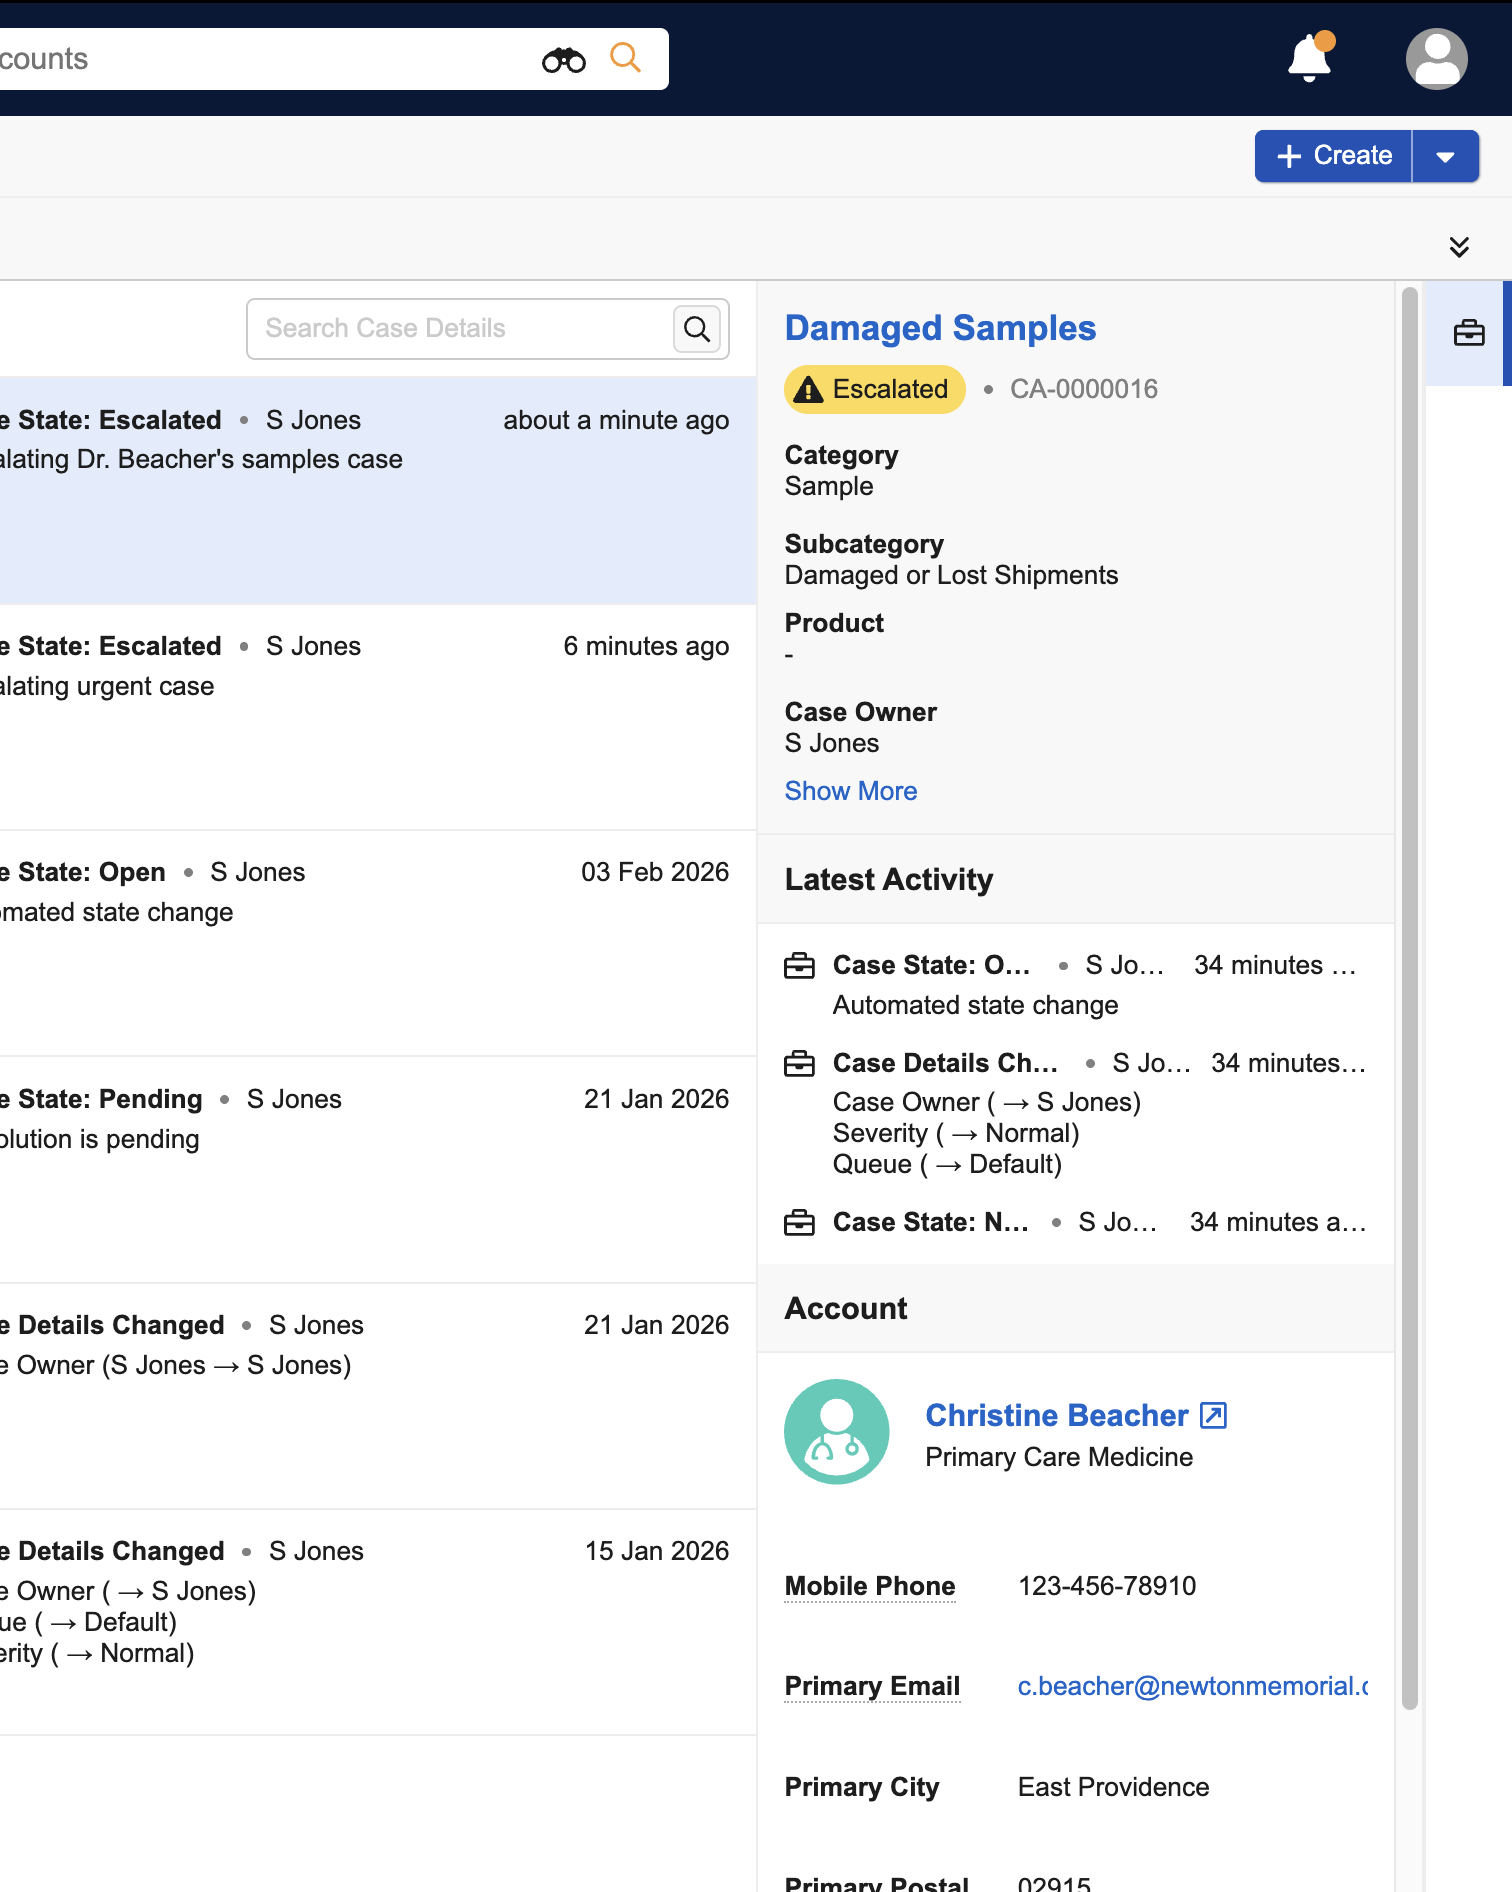Click the briefcase icon beside Case Details Changed activity
Screen dimensions: 1512x1892
tap(799, 1063)
